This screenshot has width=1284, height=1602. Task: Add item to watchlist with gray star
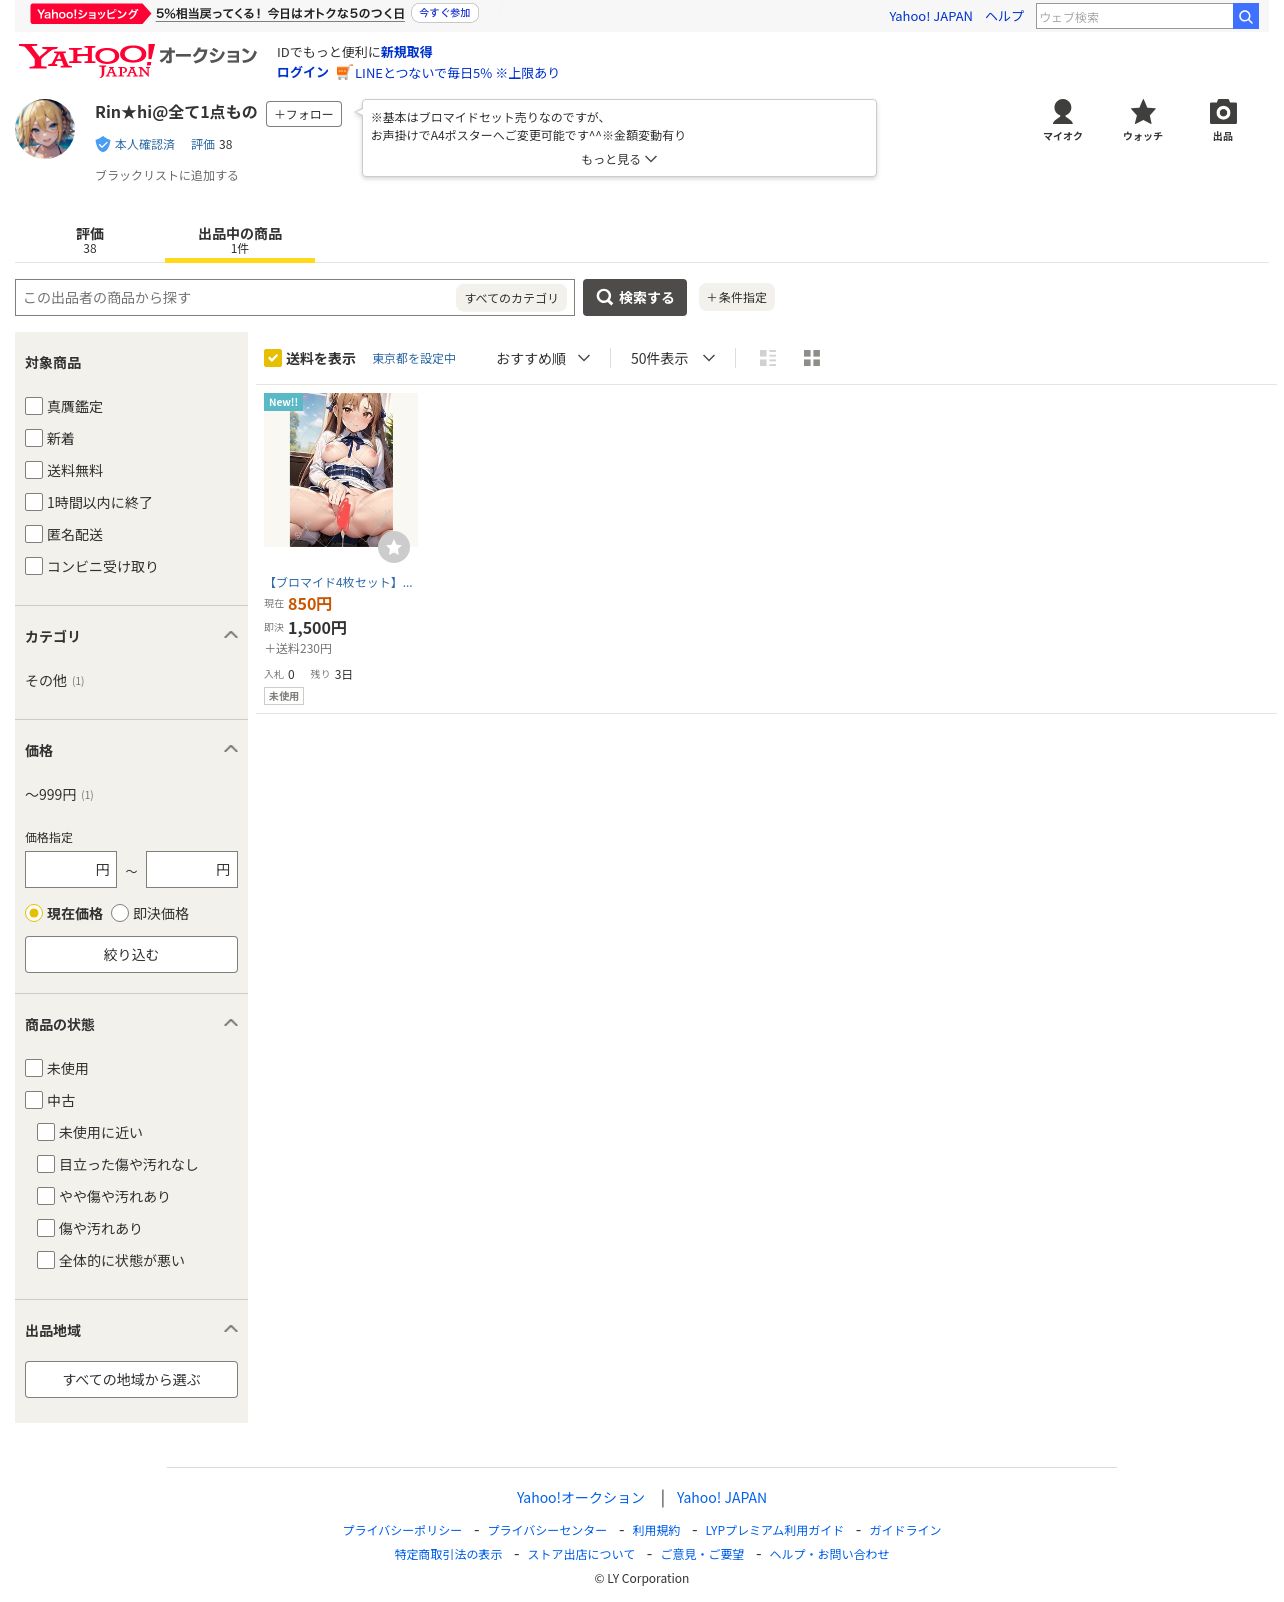pos(394,547)
